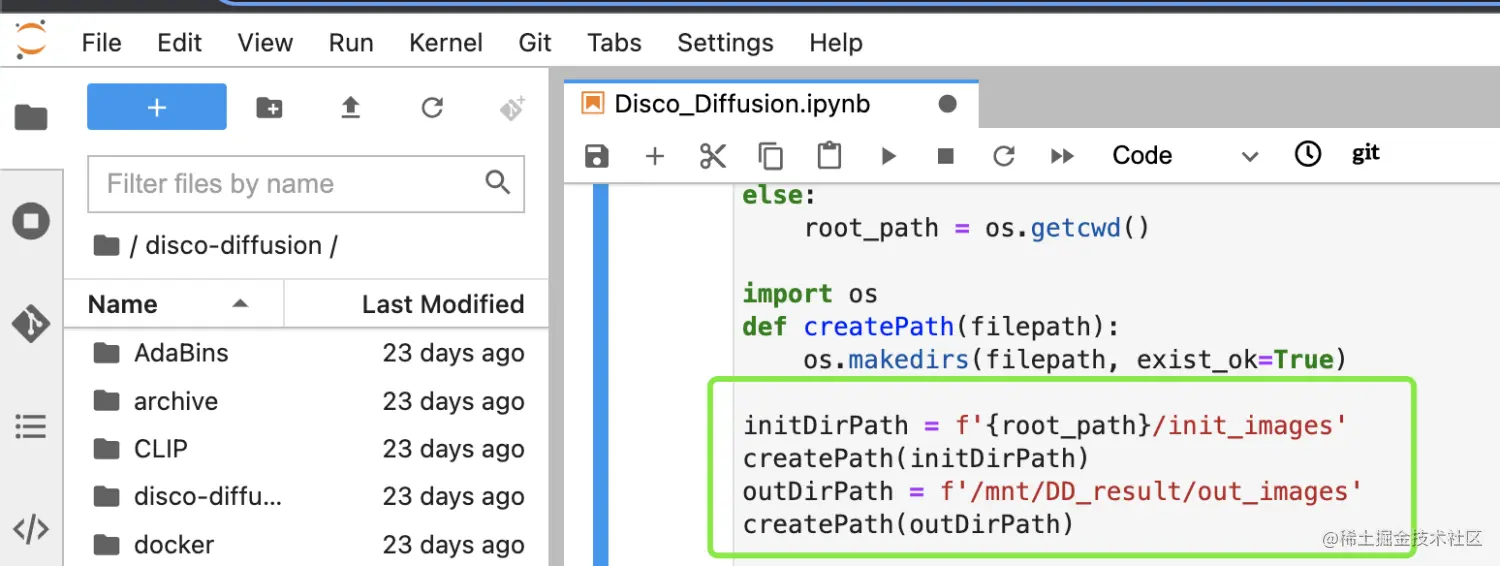The image size is (1500, 566).
Task: Click the git button in notebook toolbar
Action: click(x=1366, y=154)
